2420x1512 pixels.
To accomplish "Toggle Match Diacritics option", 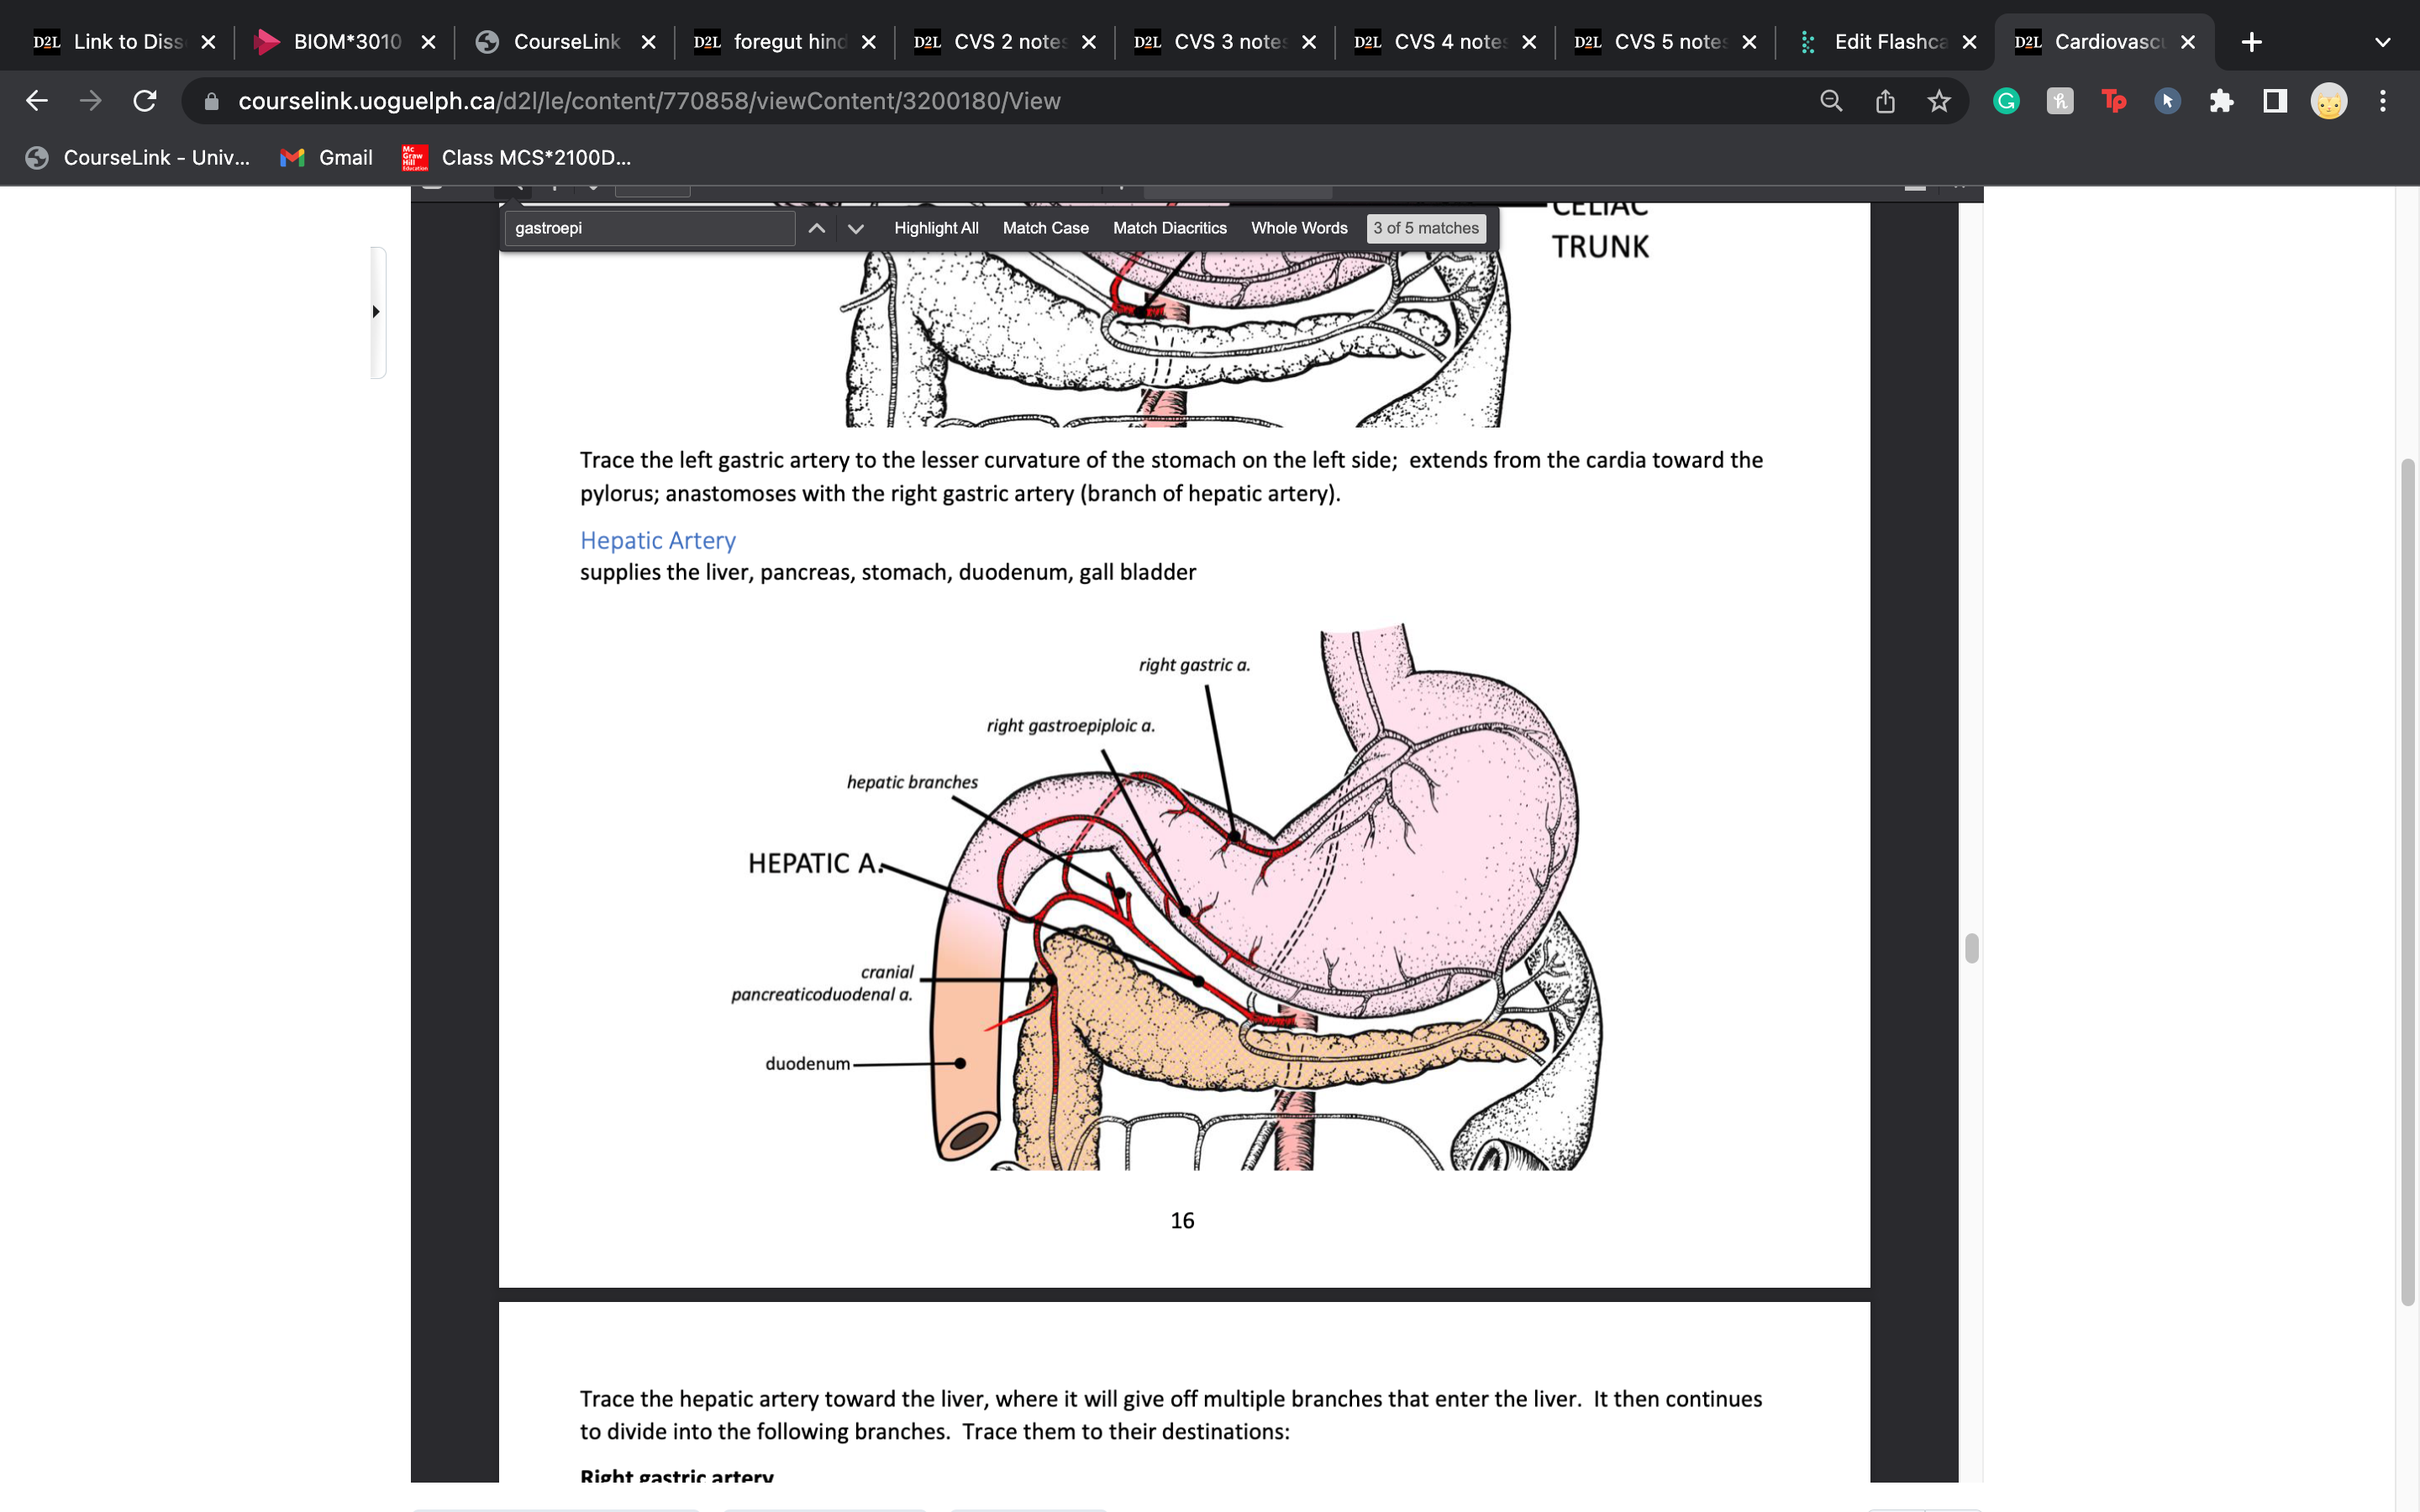I will (x=1169, y=228).
